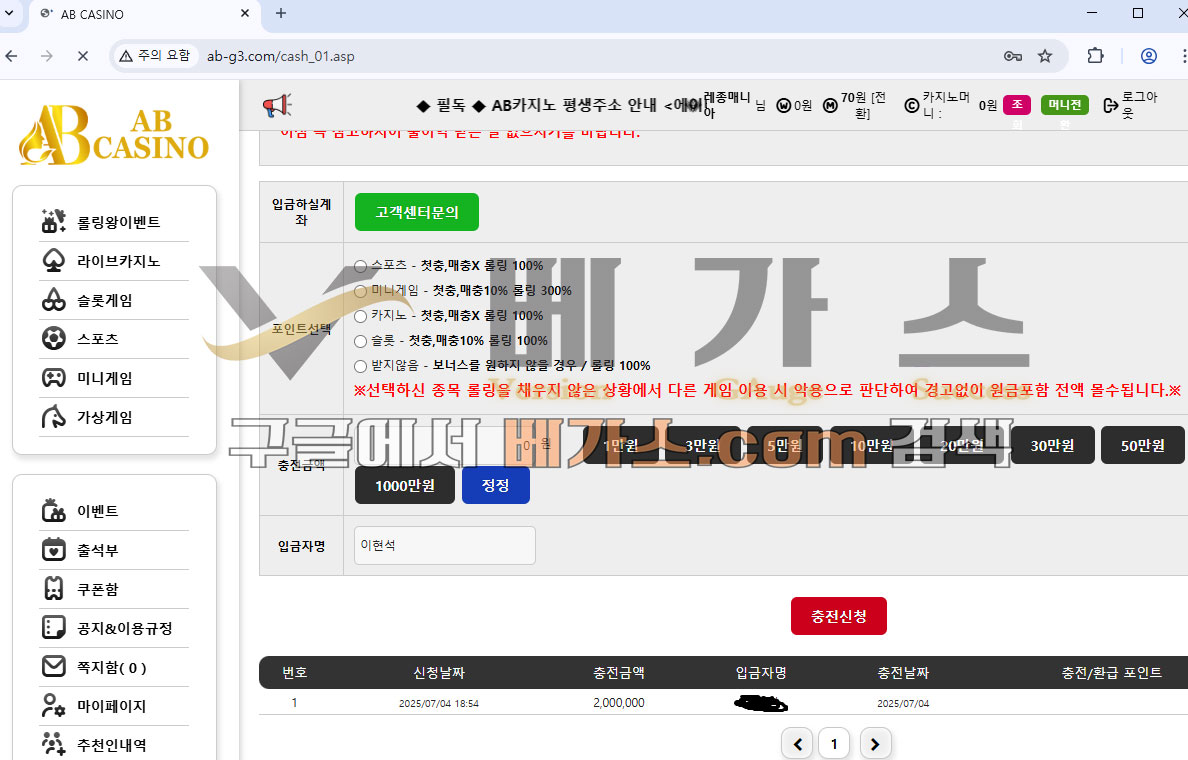The height and width of the screenshot is (760, 1188).
Task: Select the 카지노 bonus radio option
Action: 361,316
